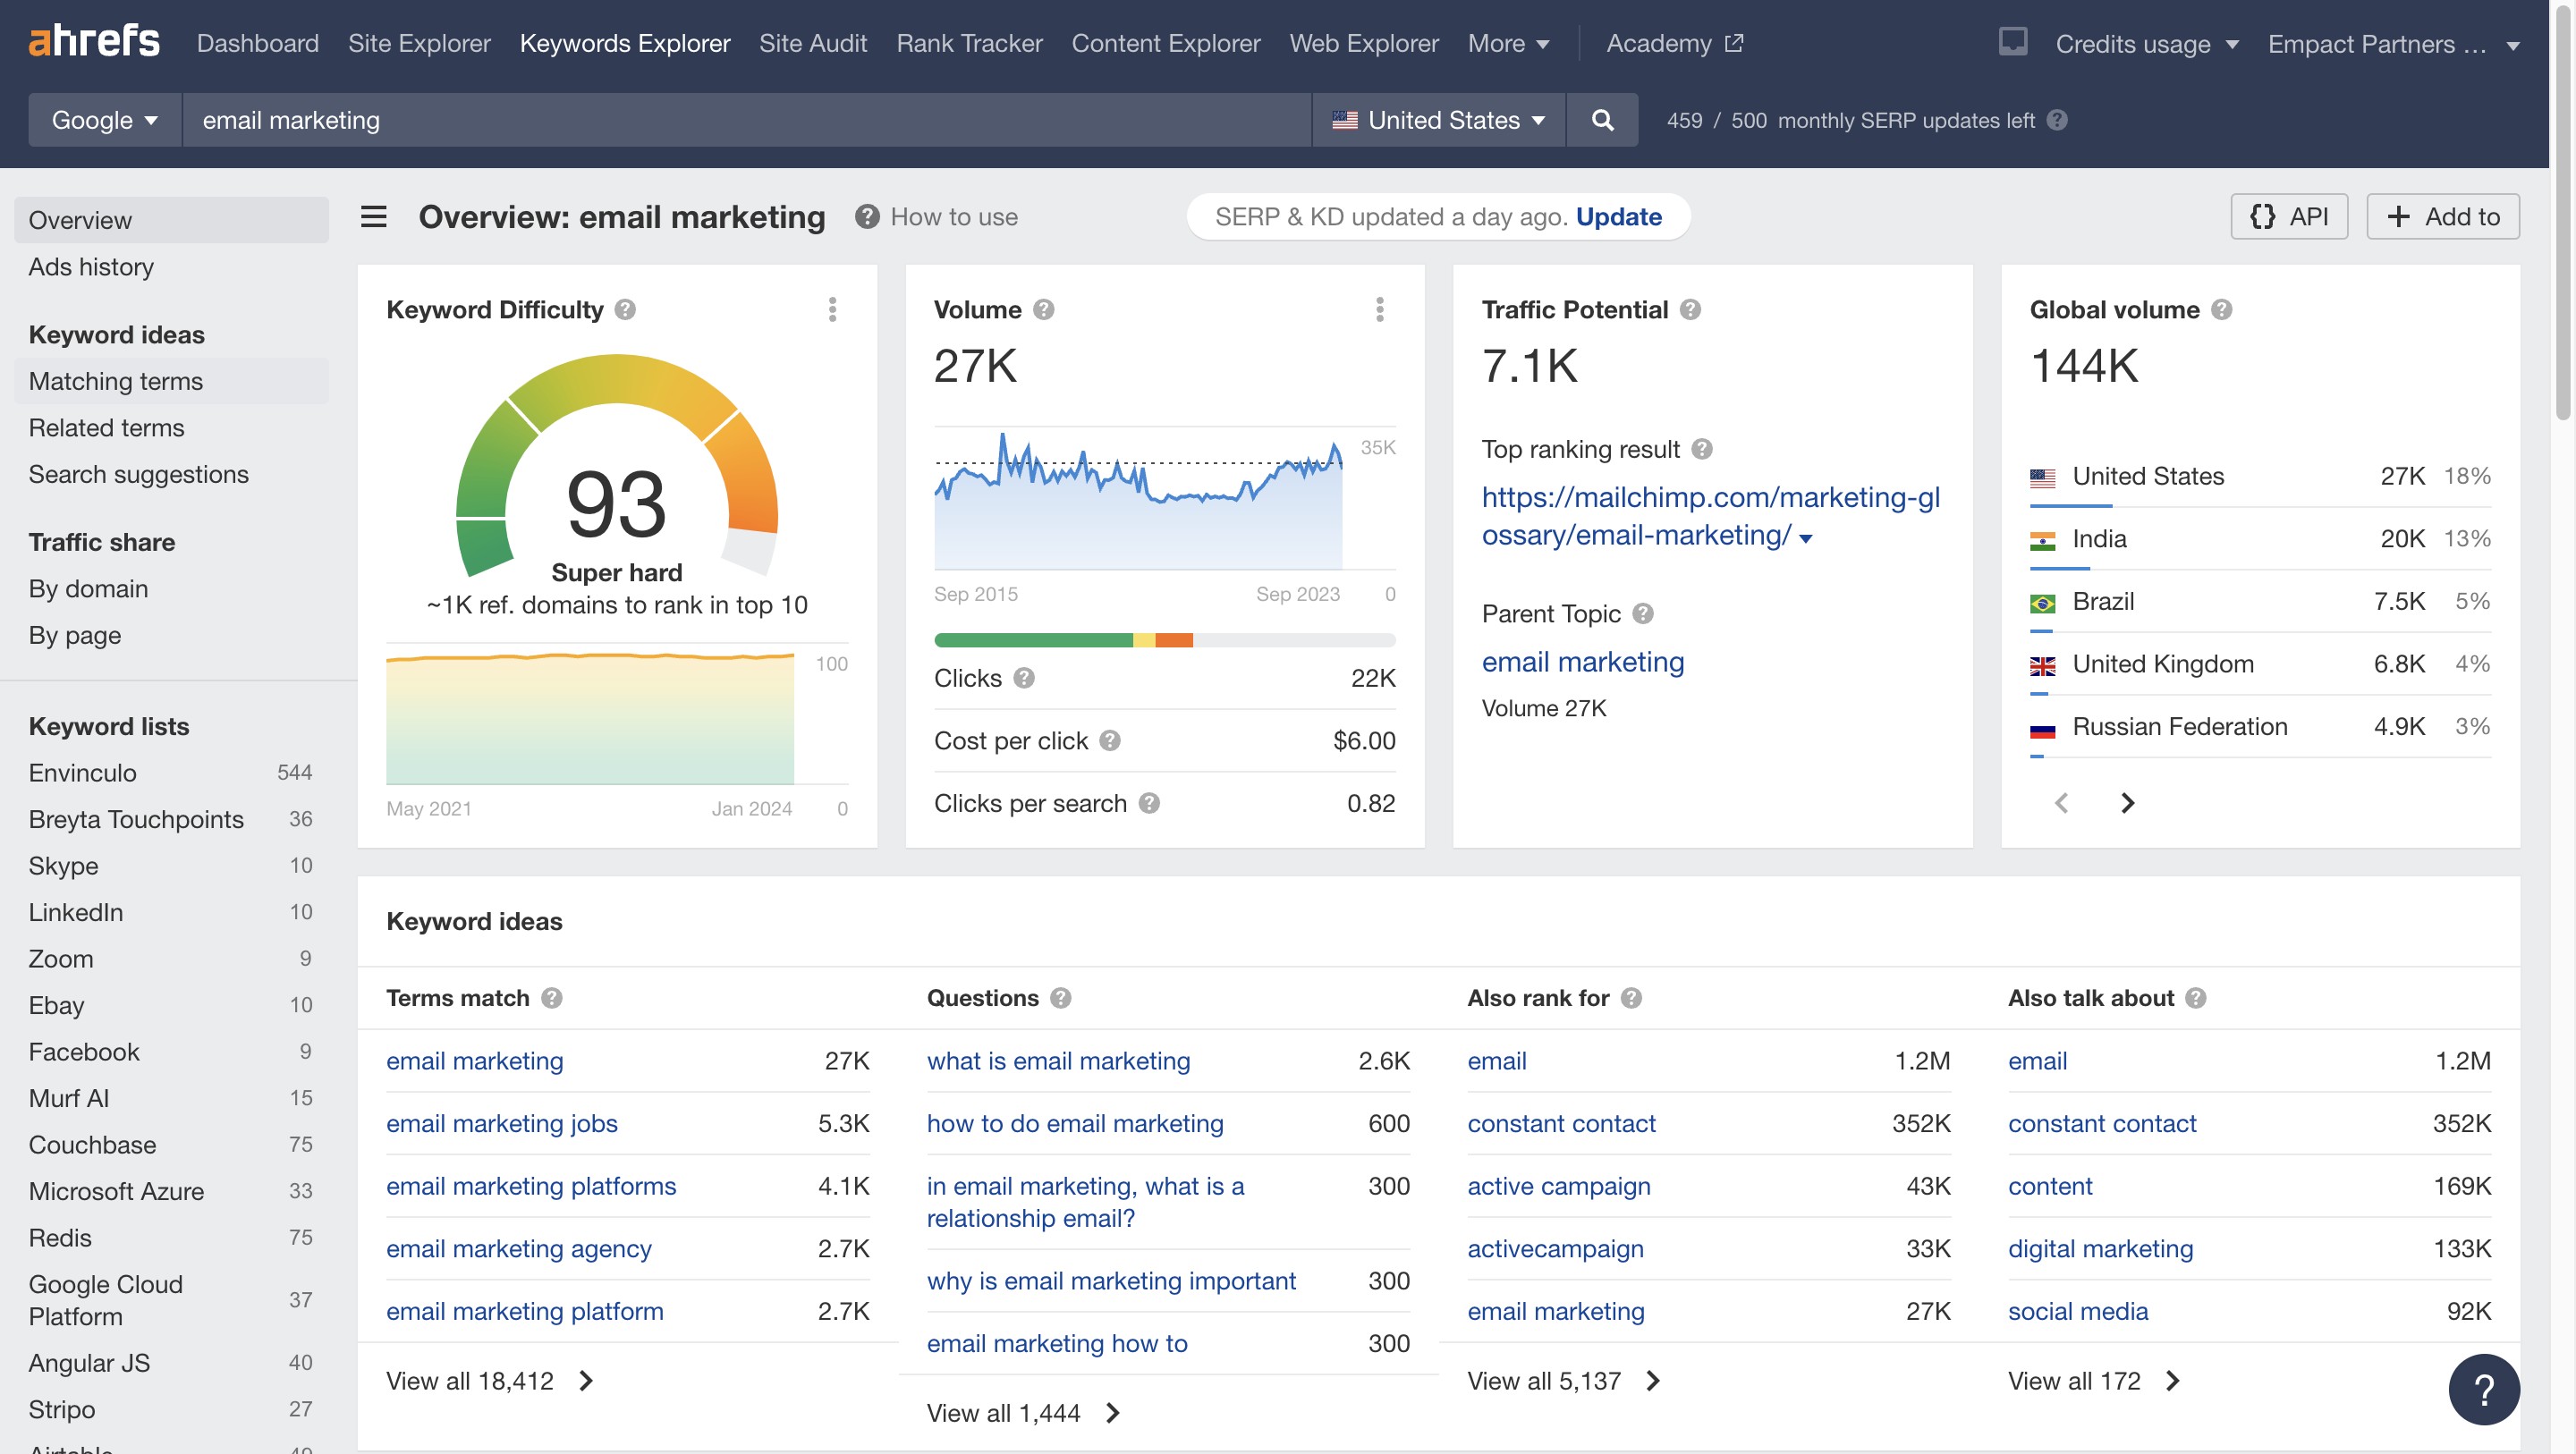Screen dimensions: 2576x1454
Task: Click the clicks distribution color bar
Action: point(1164,640)
